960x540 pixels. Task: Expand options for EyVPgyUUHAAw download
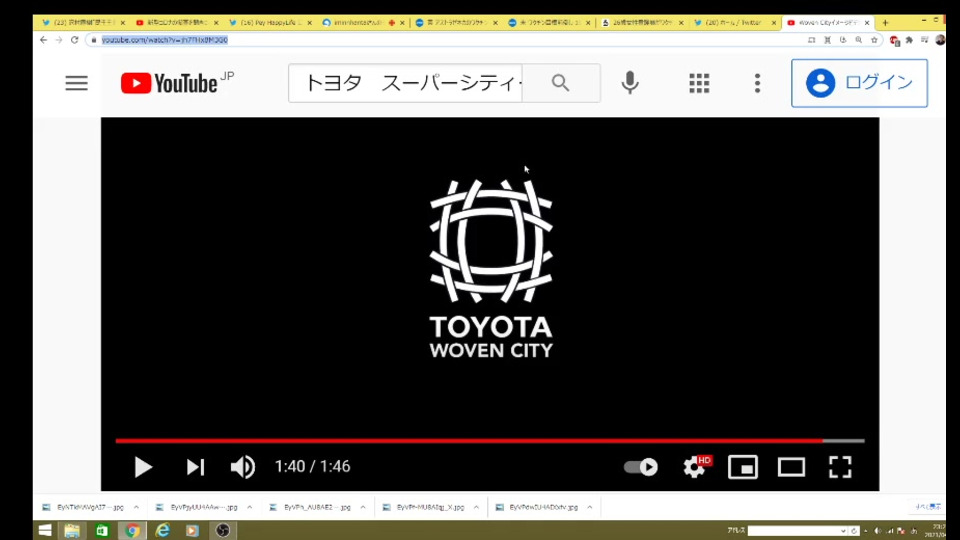pos(249,507)
